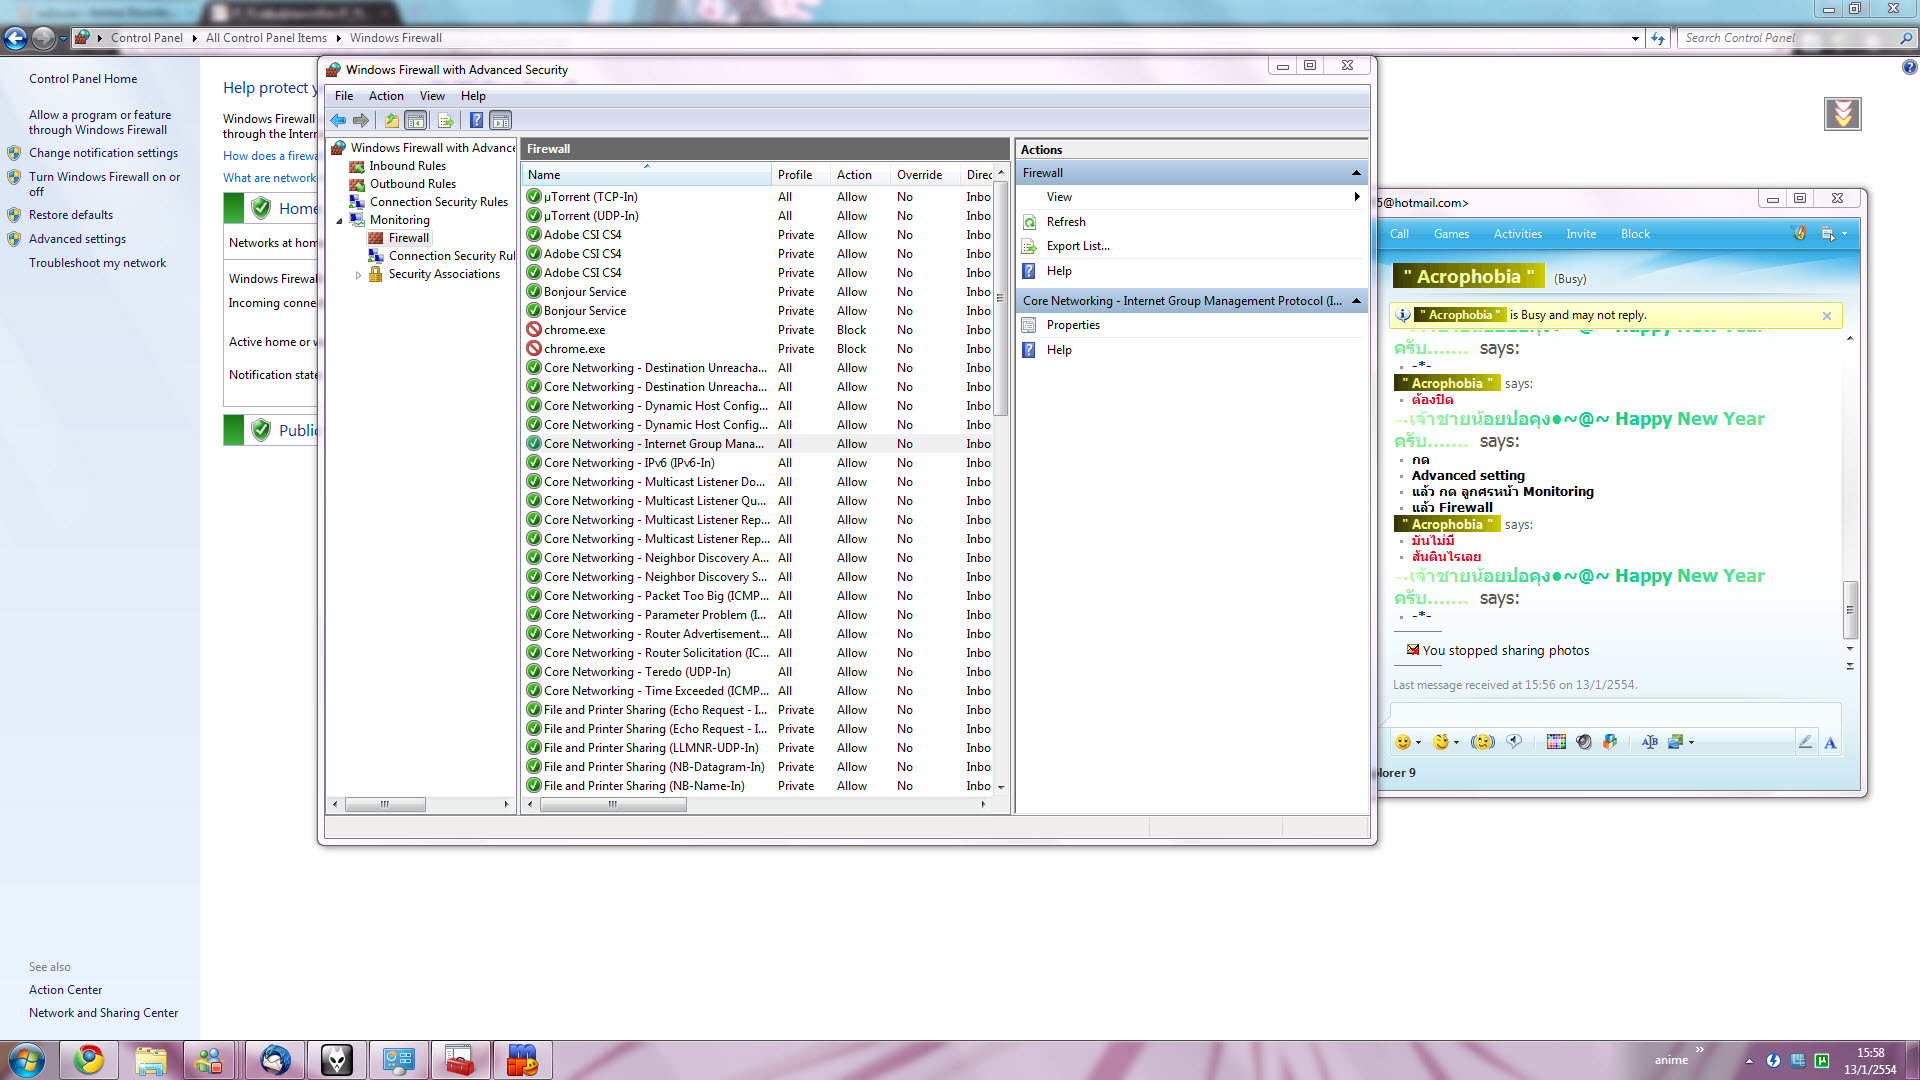Expand the Security Associations node
This screenshot has height=1080, width=1920.
pos(358,274)
